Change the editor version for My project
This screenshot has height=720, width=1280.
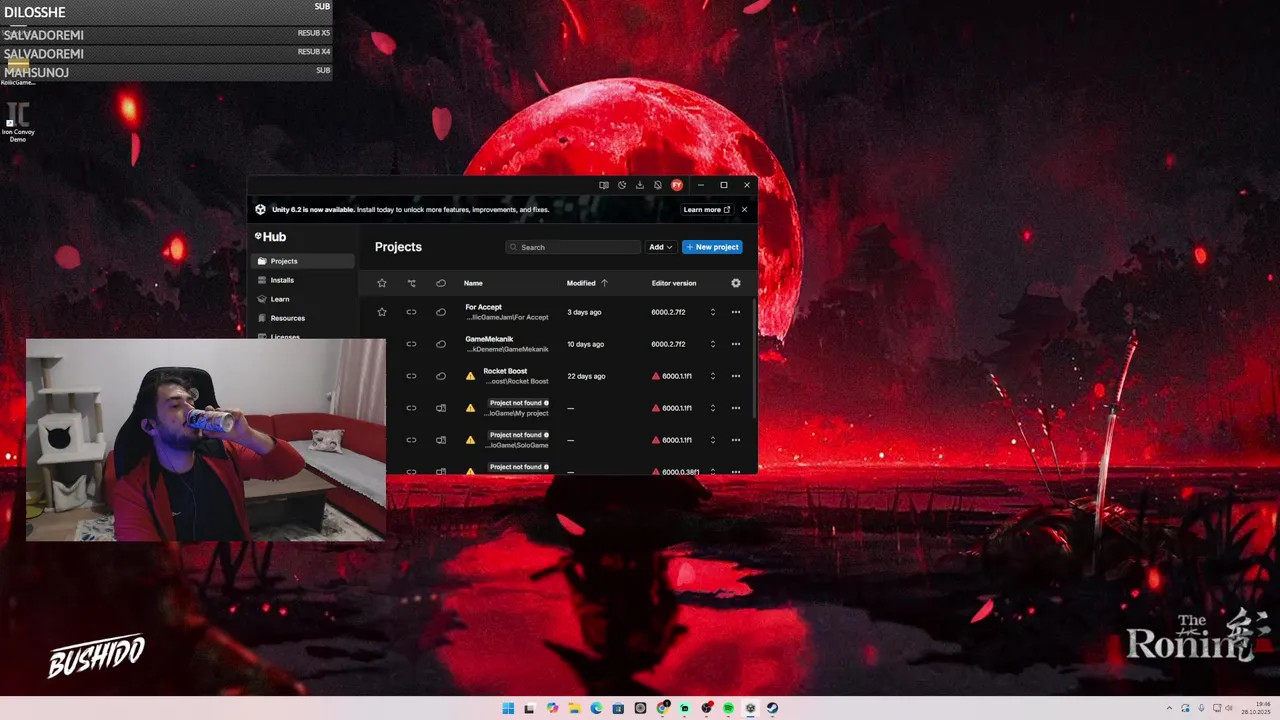pyautogui.click(x=713, y=408)
